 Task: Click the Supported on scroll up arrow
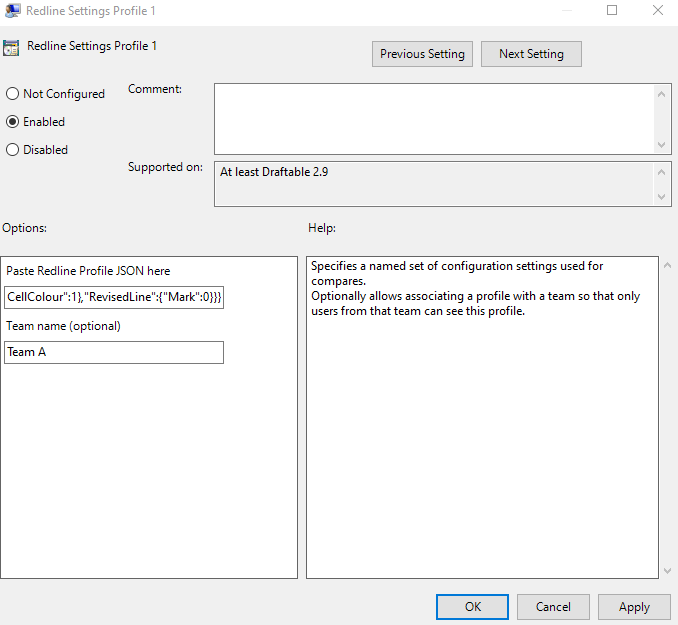661,172
